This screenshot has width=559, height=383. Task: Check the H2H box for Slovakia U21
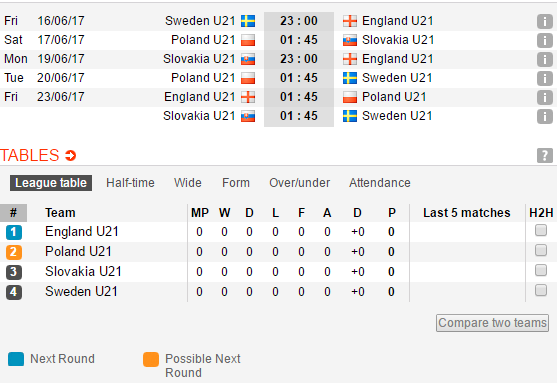pos(541,270)
